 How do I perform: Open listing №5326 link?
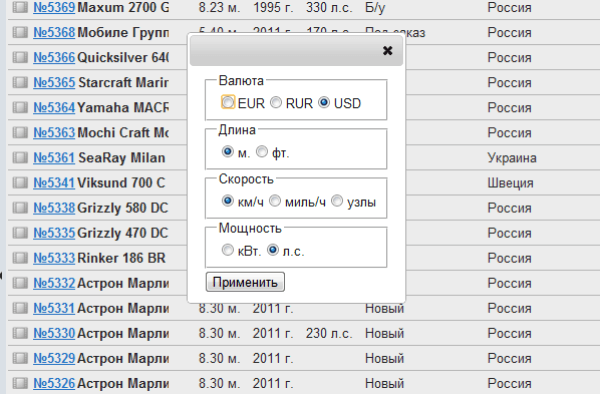tap(54, 383)
